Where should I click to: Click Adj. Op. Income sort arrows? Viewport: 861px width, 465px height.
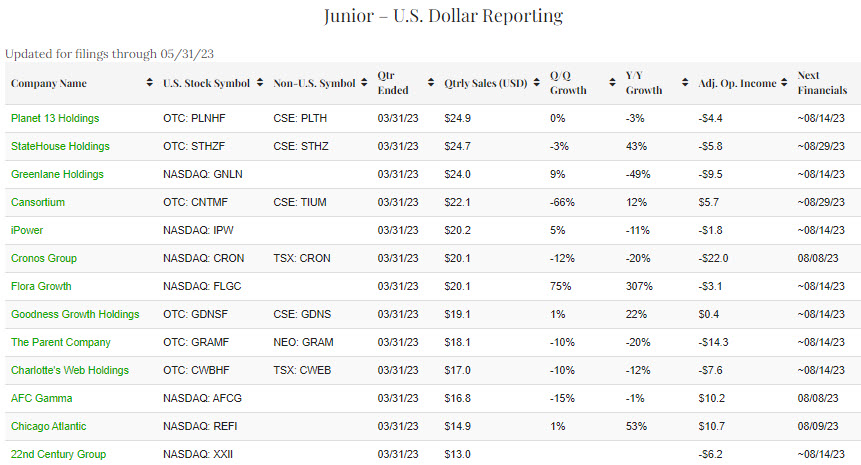783,83
